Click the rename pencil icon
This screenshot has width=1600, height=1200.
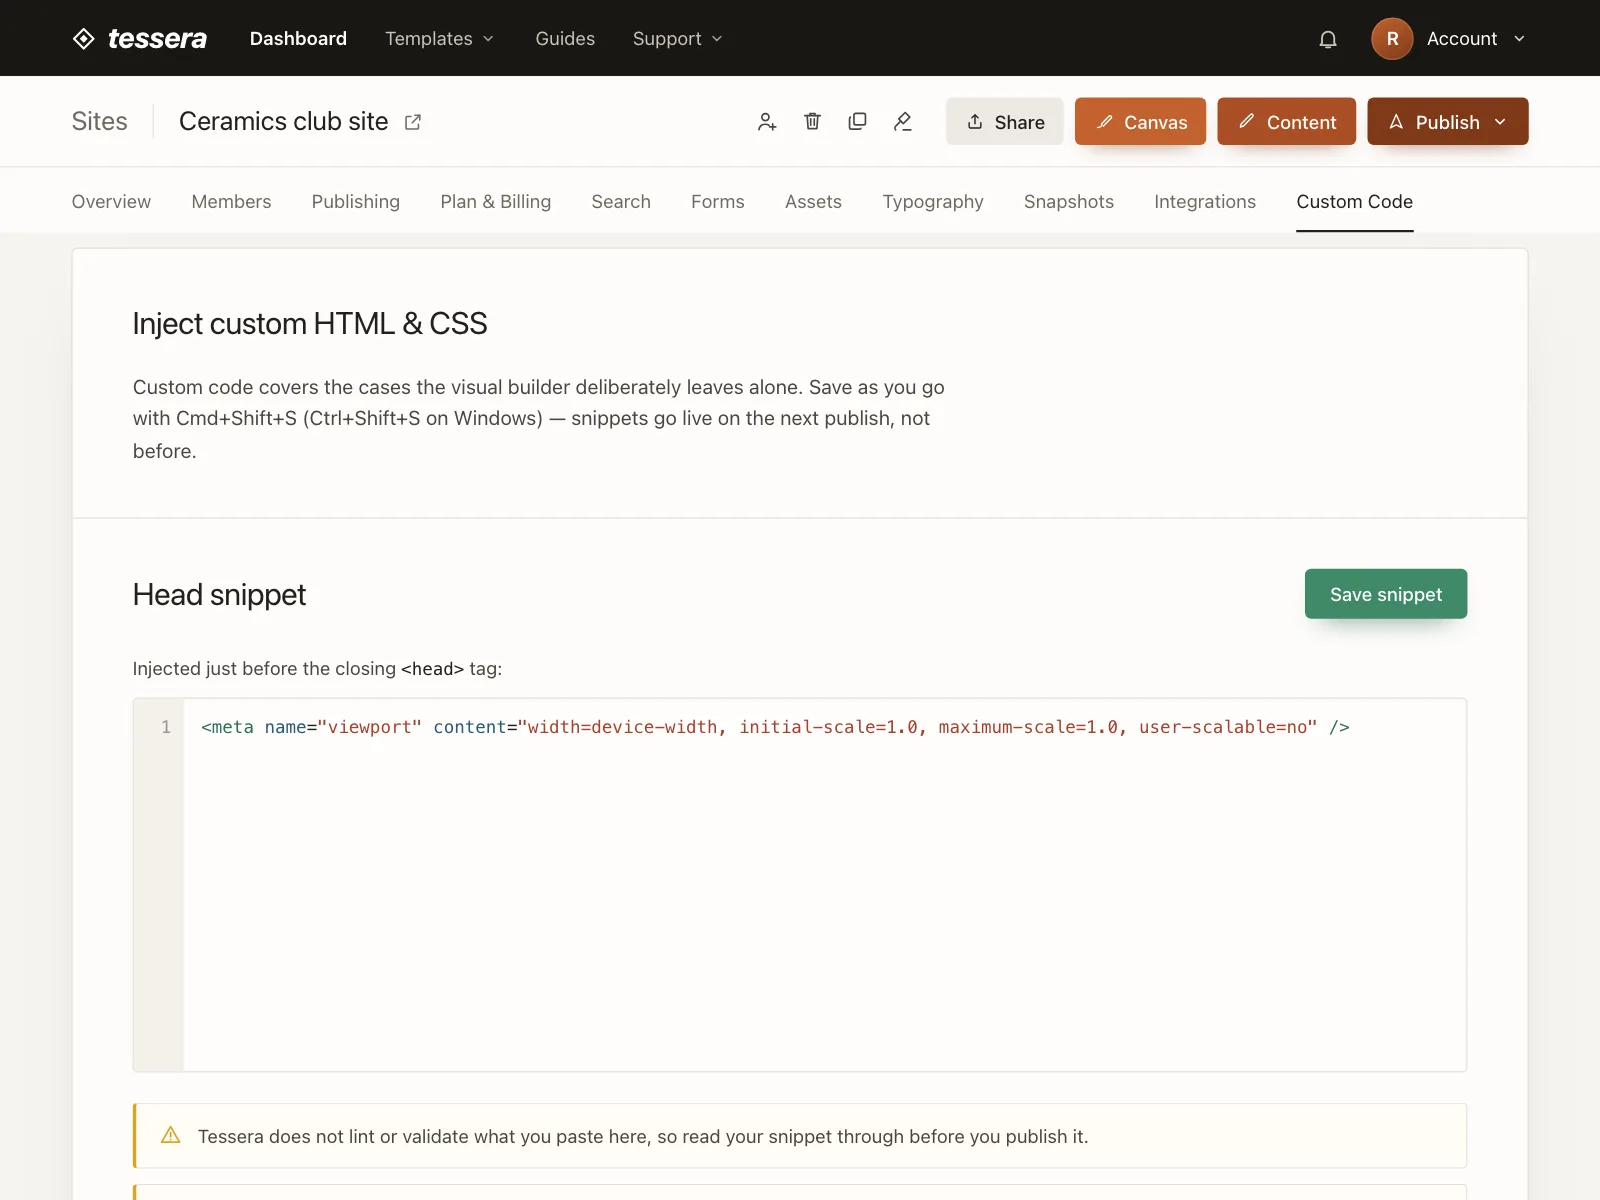[902, 122]
